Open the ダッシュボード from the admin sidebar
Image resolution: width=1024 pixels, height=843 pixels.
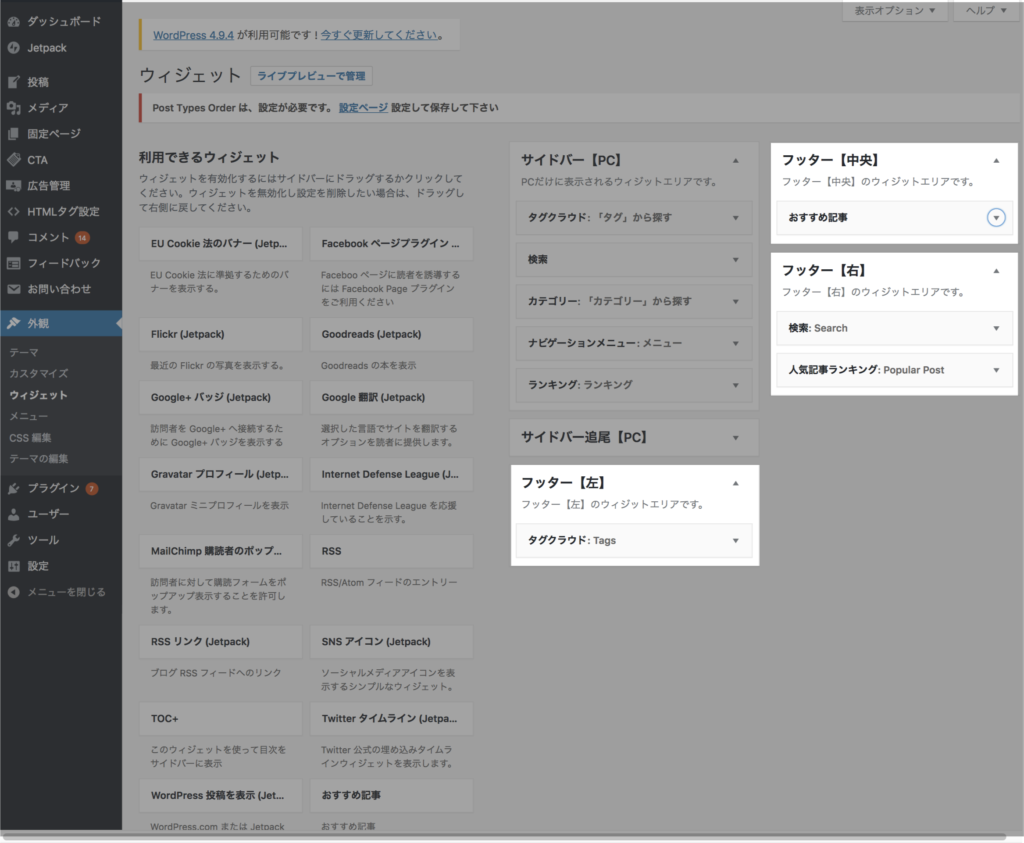pos(15,22)
